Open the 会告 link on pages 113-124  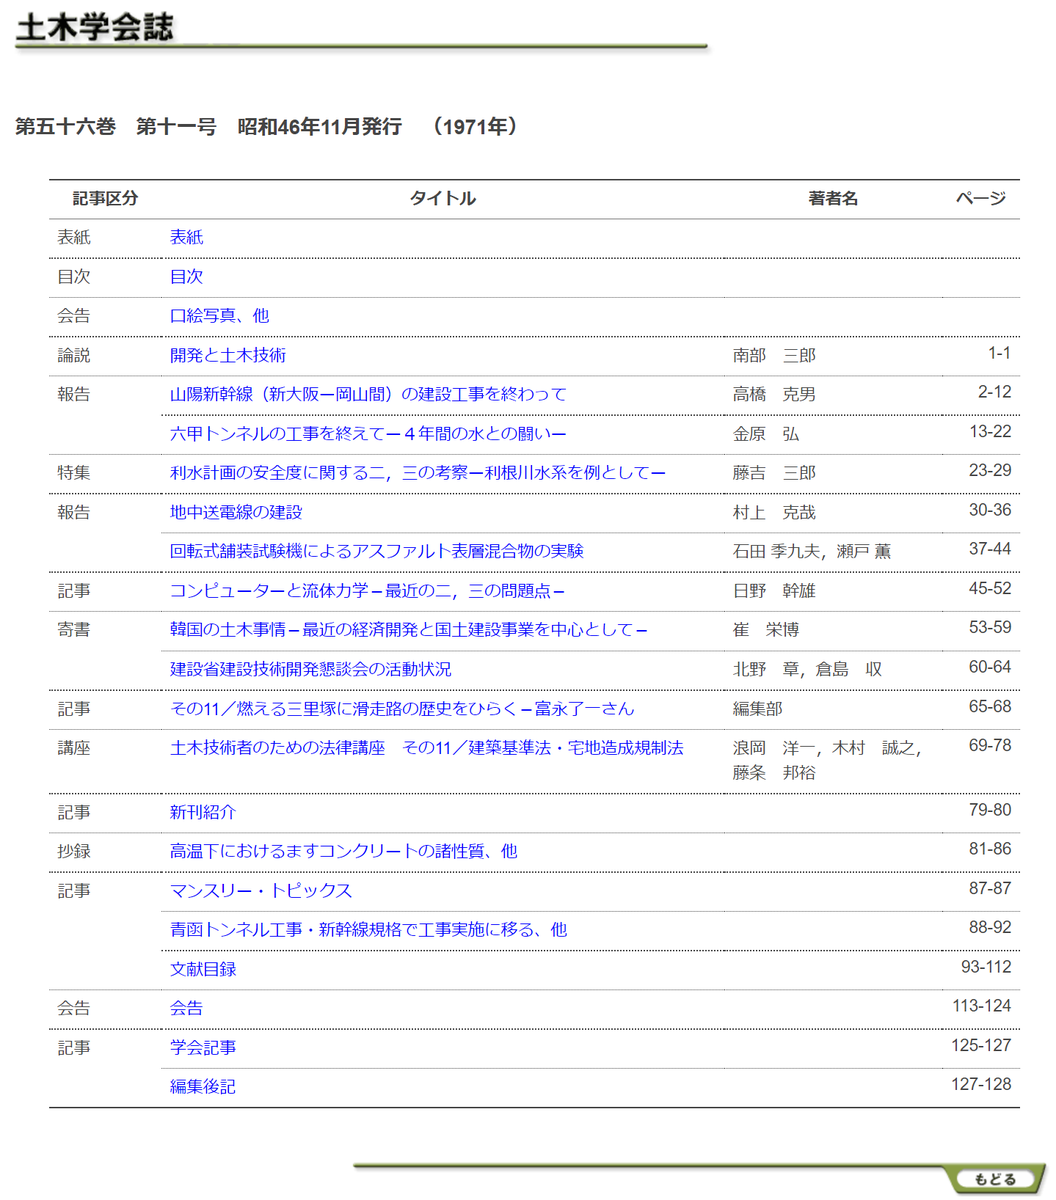pos(186,1008)
